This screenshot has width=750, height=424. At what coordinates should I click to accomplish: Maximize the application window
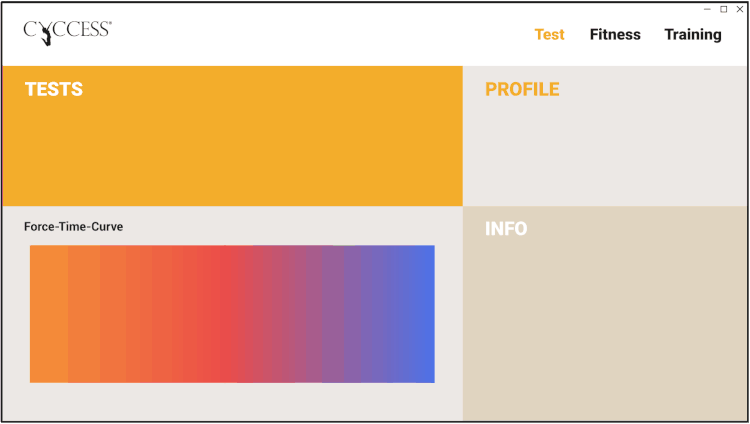click(724, 9)
